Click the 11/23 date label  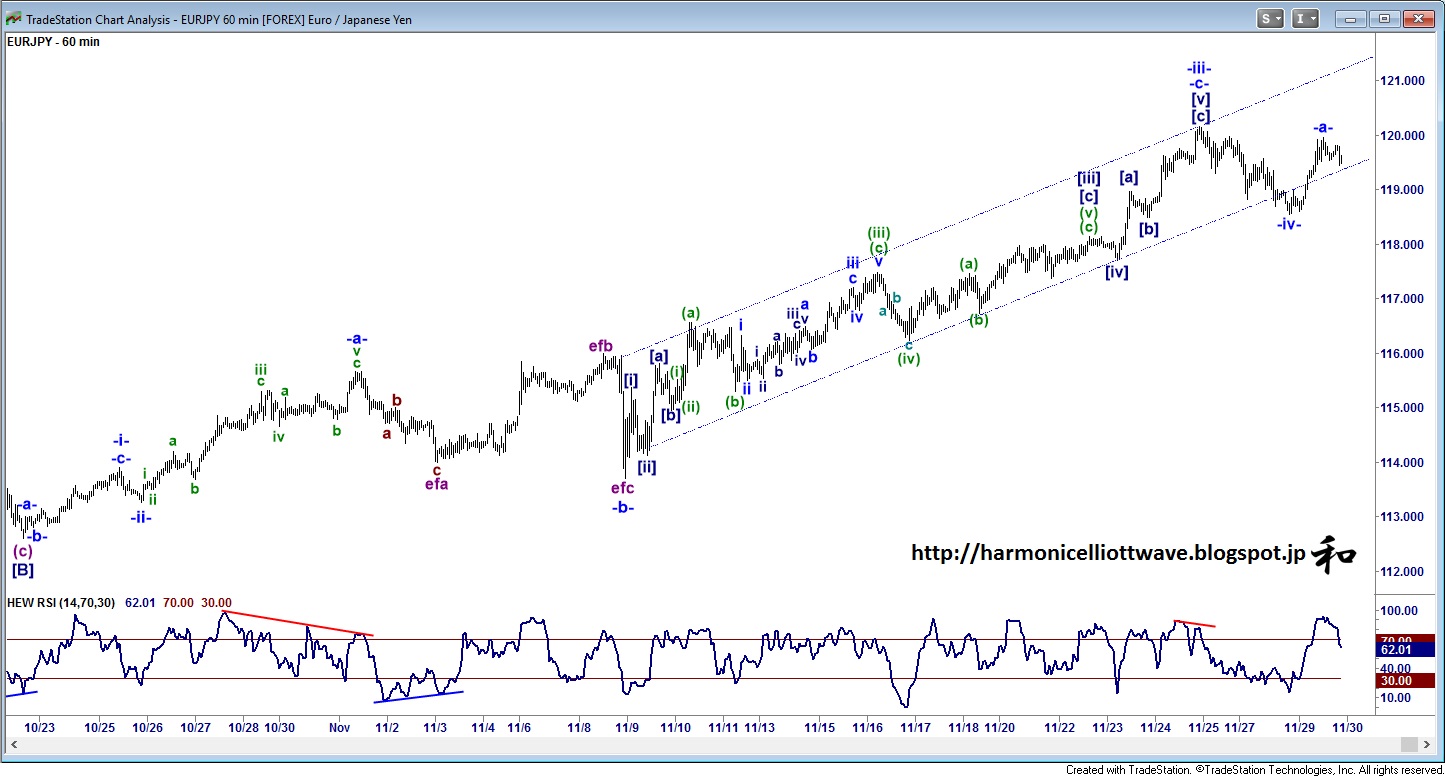point(1107,727)
